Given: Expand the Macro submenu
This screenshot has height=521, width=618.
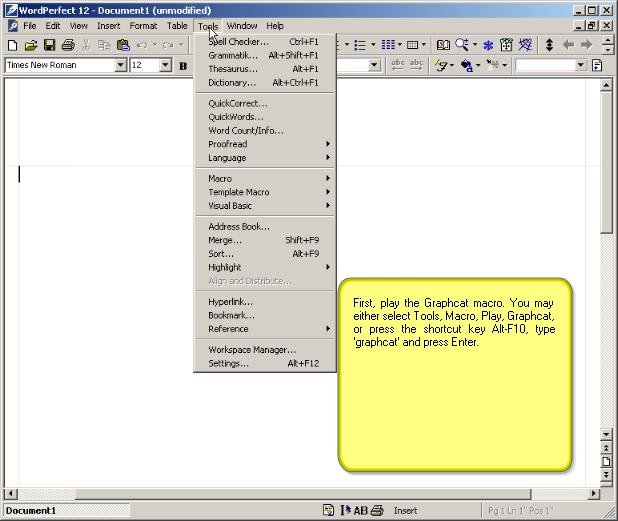Looking at the screenshot, I should (265, 179).
